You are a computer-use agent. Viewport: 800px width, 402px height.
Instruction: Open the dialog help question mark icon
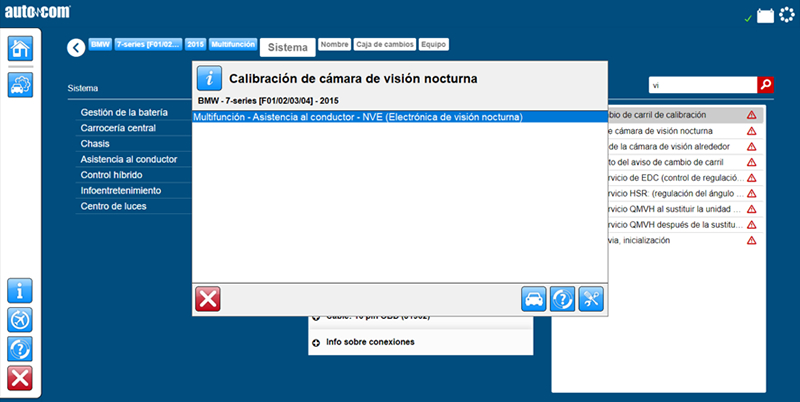pos(562,299)
